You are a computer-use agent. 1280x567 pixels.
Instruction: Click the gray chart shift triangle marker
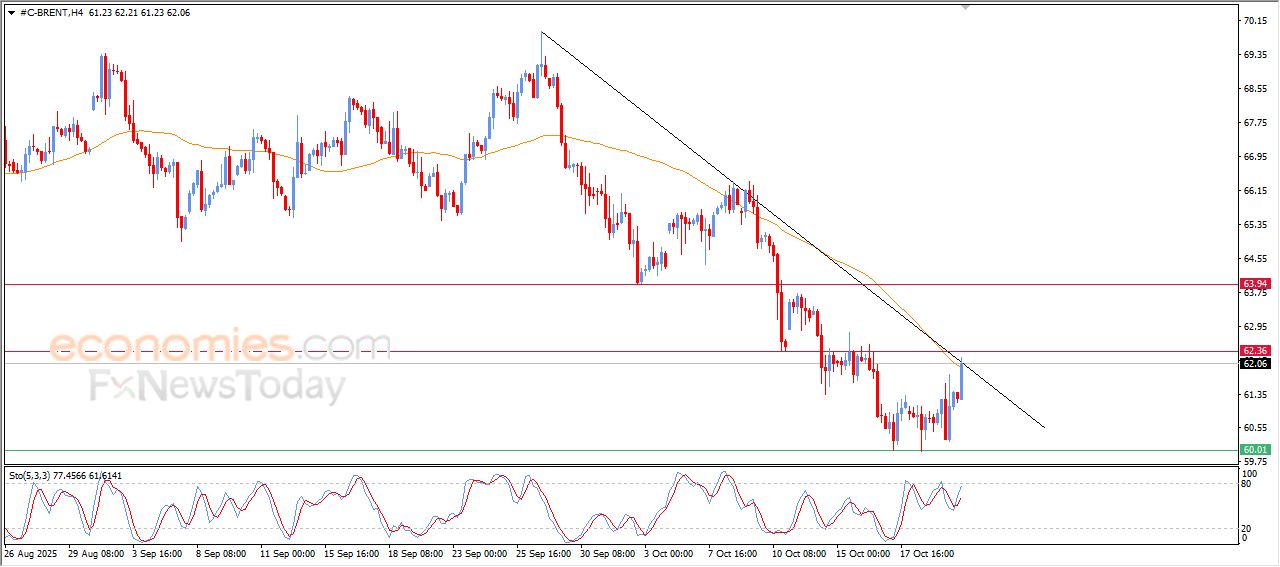click(x=965, y=6)
